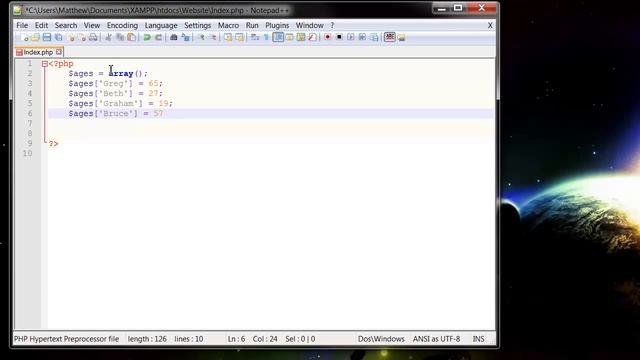
Task: Toggle the highlighted indent guide icon
Action: click(278, 38)
